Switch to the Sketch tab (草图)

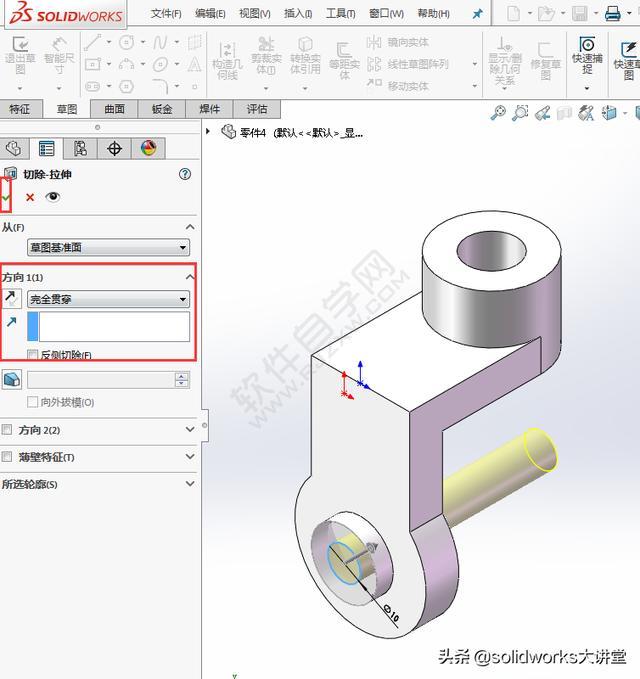coord(67,109)
